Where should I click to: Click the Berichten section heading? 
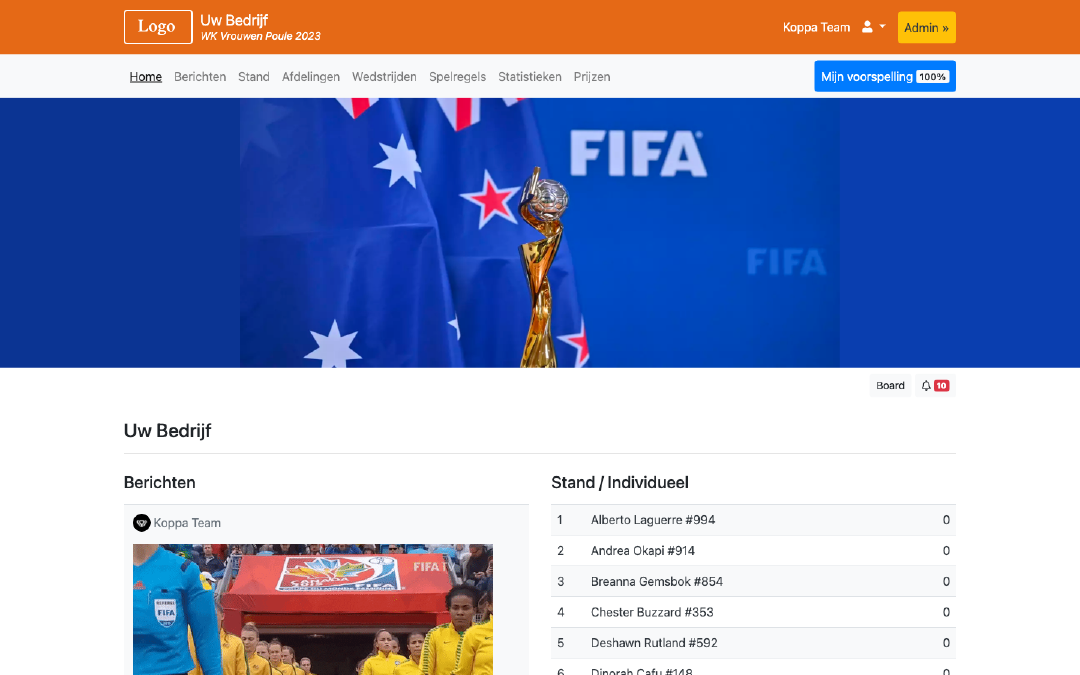160,482
